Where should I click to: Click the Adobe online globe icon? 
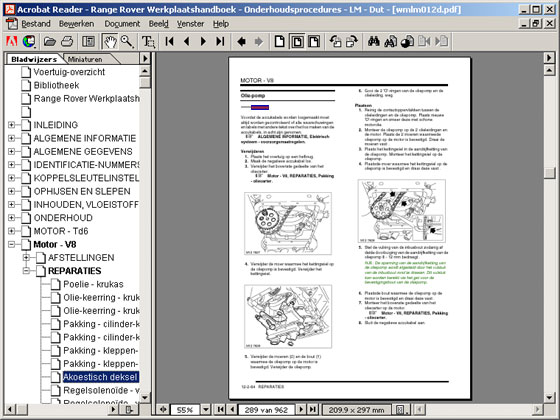click(x=29, y=41)
